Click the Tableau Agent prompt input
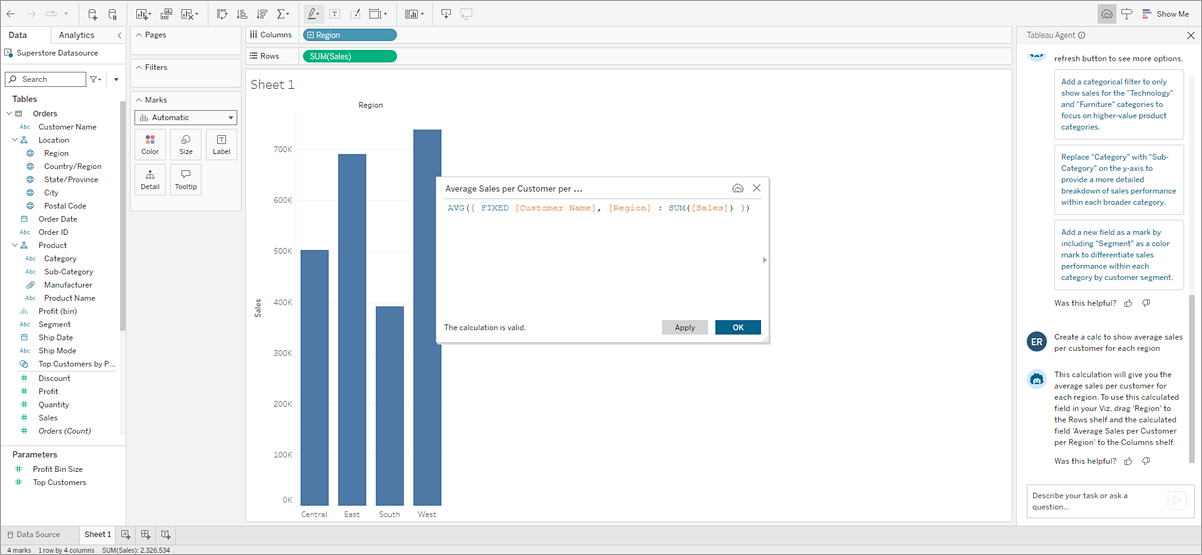 pos(1095,501)
